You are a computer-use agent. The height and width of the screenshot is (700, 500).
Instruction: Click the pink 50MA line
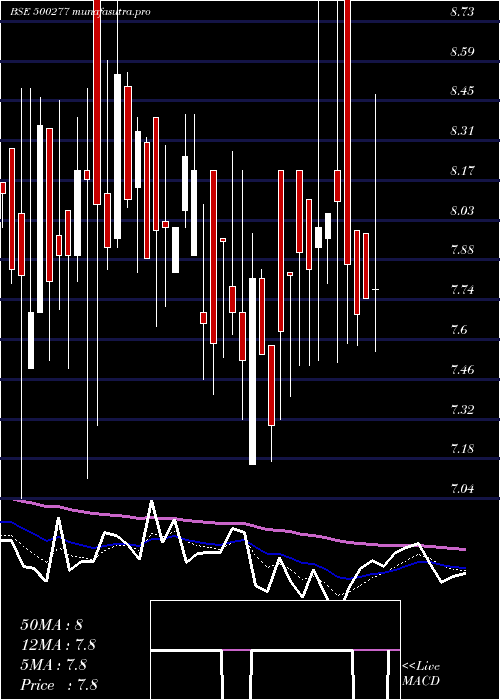[241, 524]
